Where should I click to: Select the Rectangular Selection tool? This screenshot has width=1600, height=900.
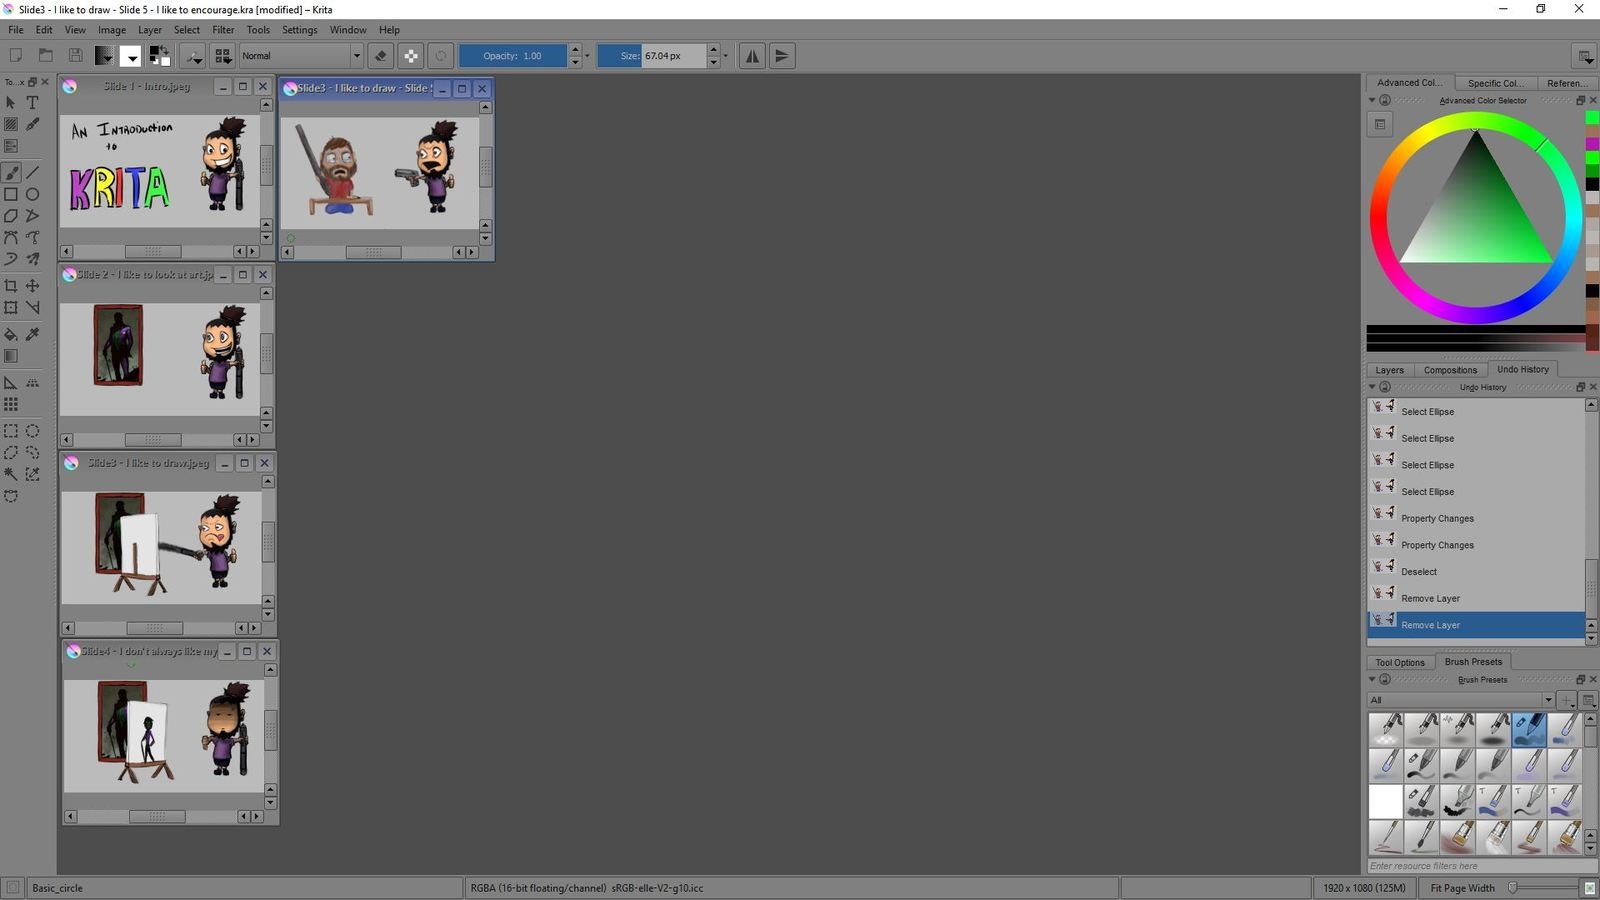(11, 431)
